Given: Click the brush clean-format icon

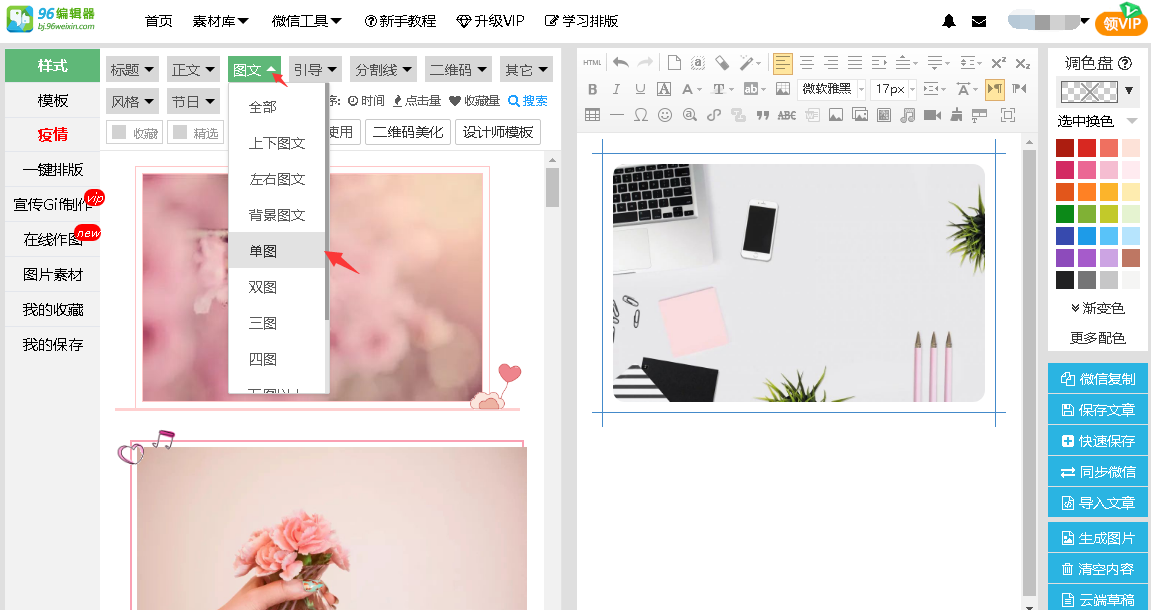Looking at the screenshot, I should (956, 115).
